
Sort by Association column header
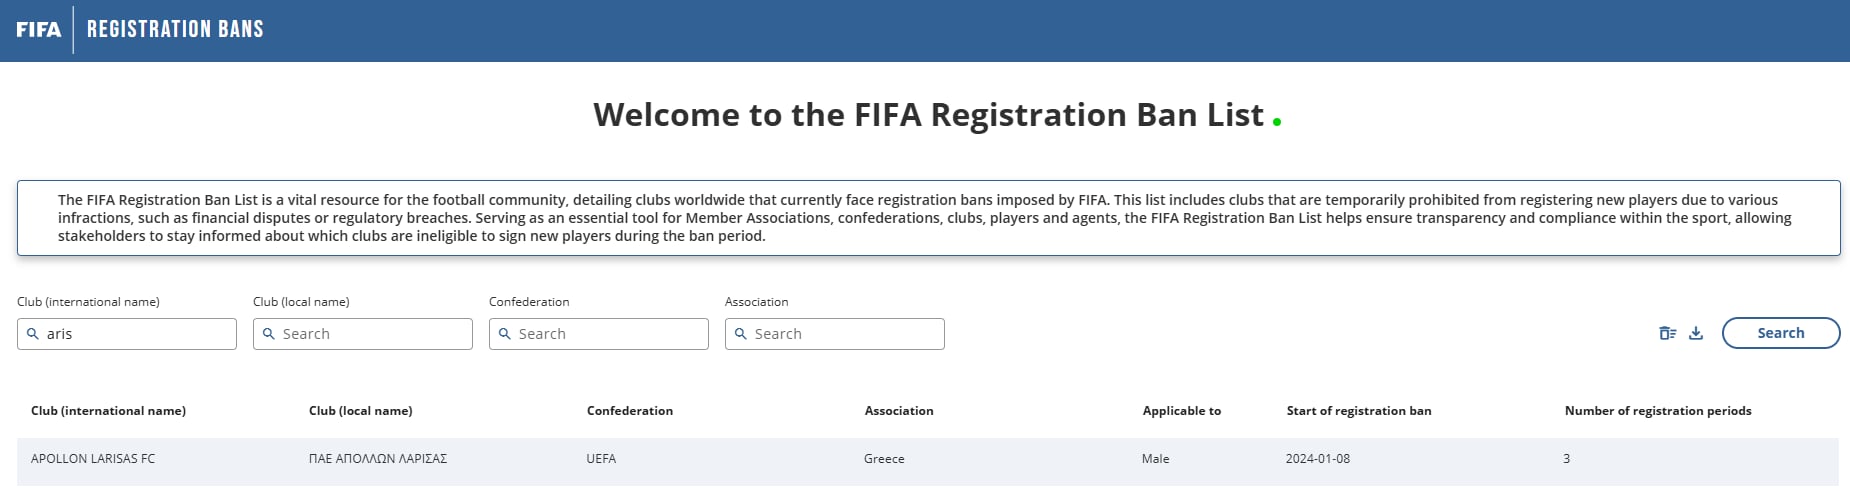pyautogui.click(x=899, y=411)
